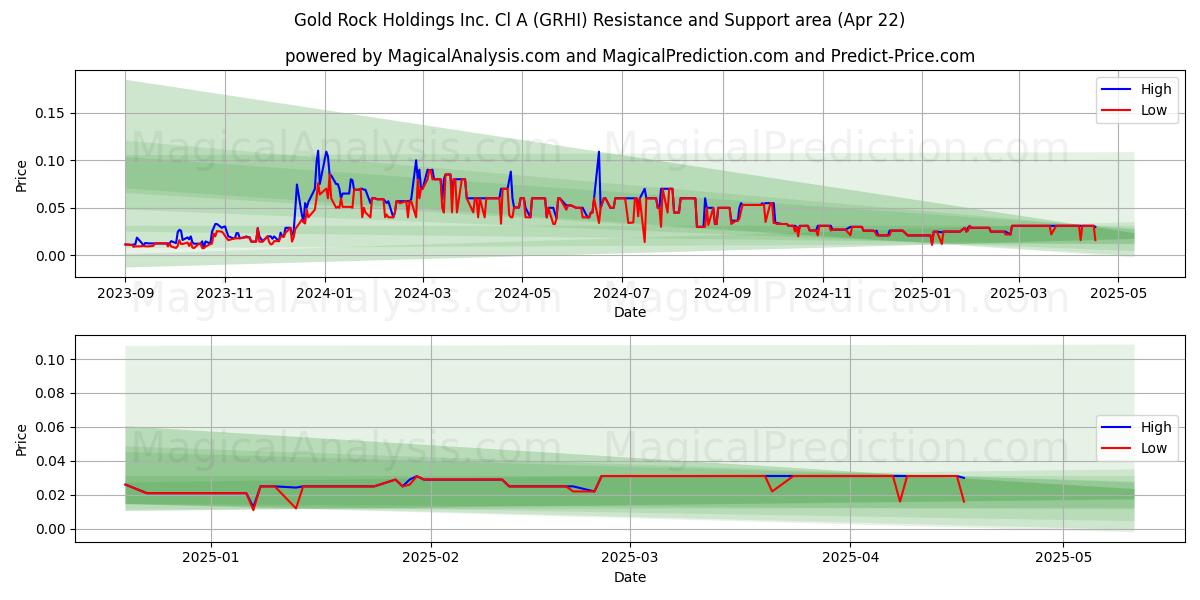
Task: Click the '0.06' y-axis label on lower chart
Action: 50,428
